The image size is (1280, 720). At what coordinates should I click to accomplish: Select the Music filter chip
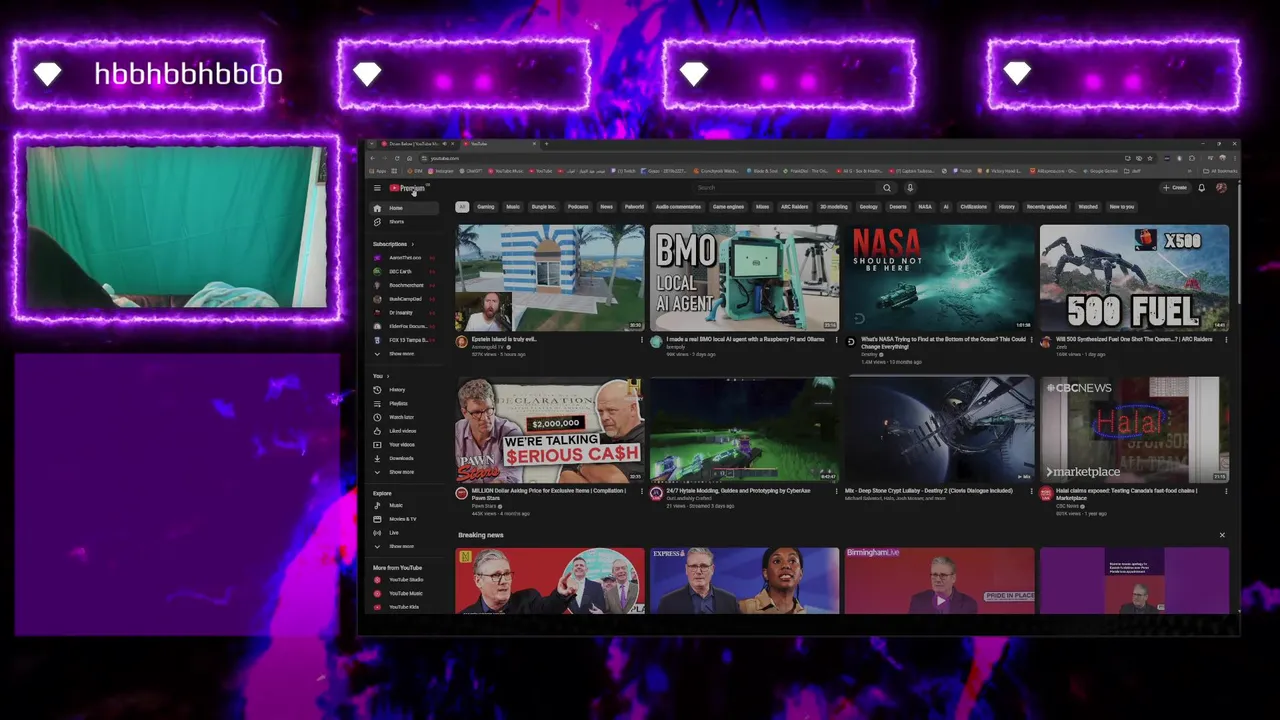click(513, 207)
